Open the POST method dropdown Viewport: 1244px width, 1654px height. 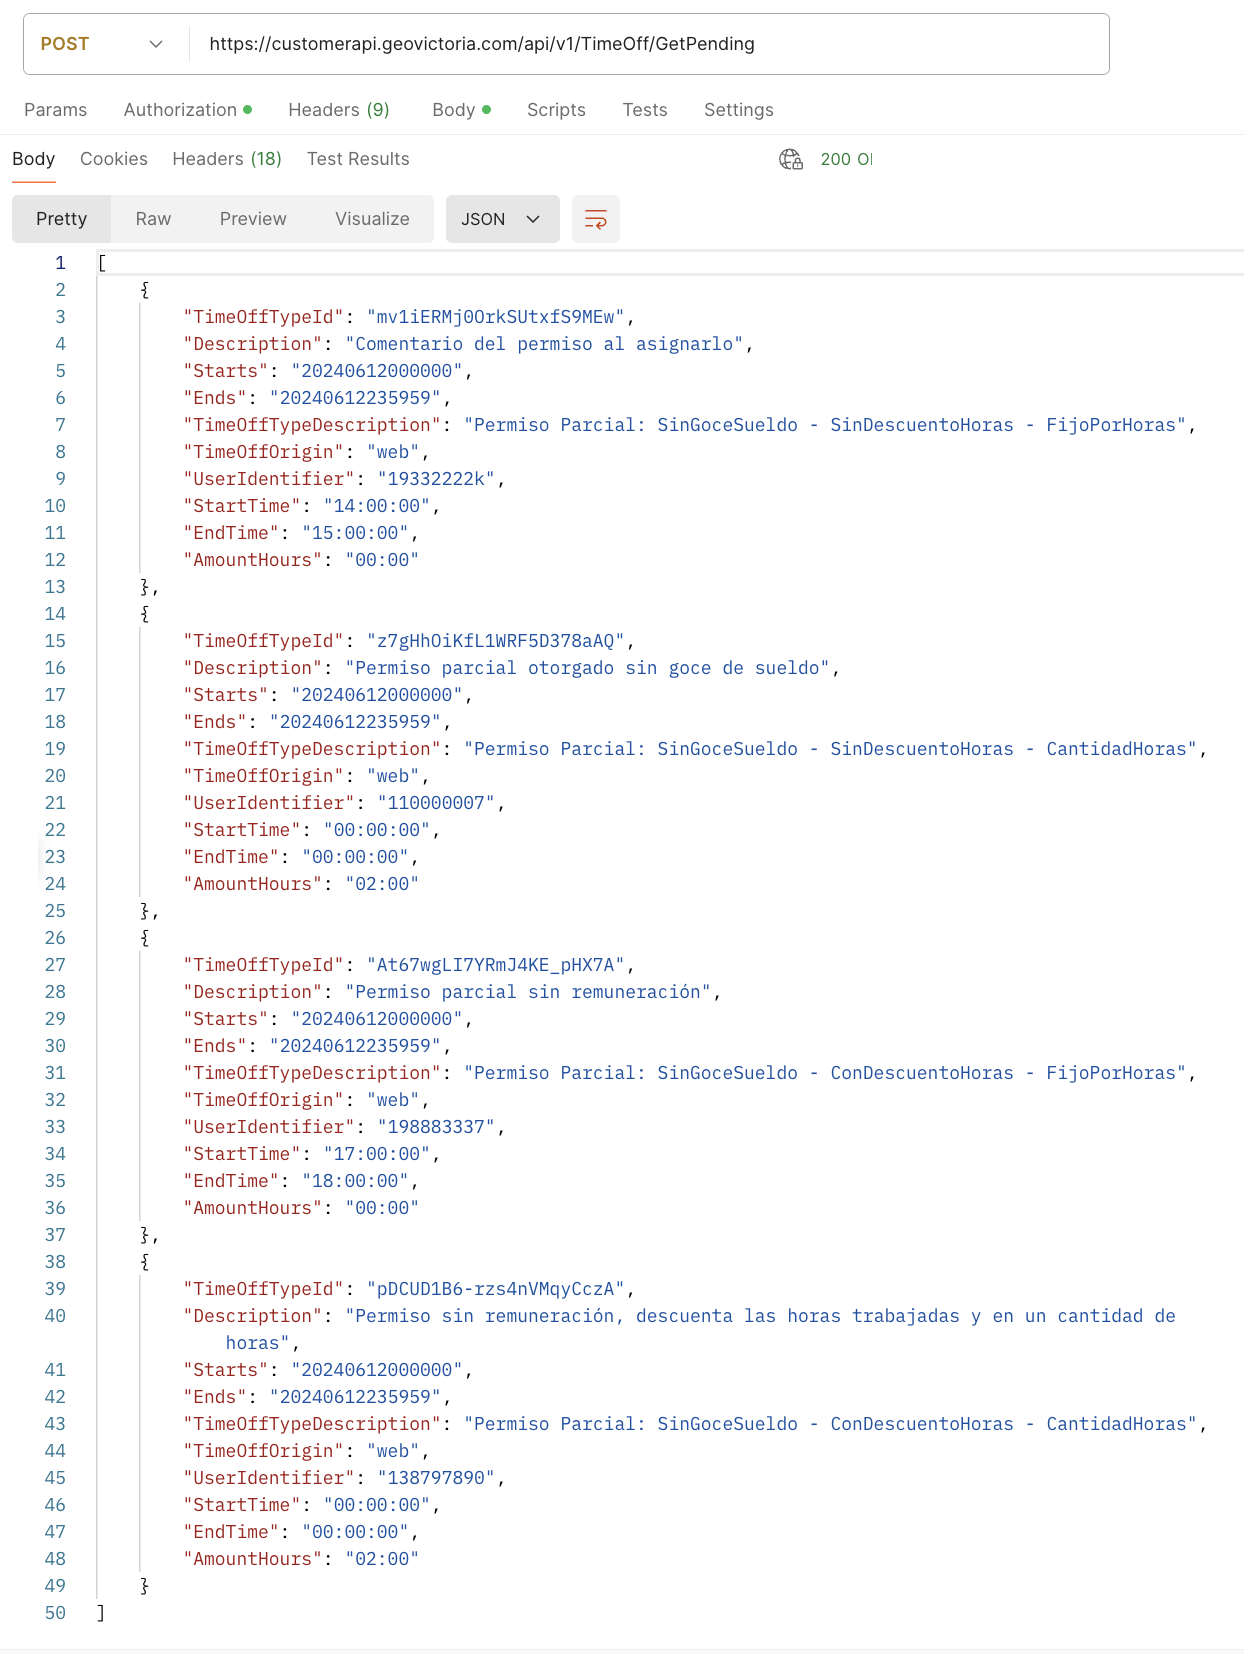pyautogui.click(x=101, y=44)
